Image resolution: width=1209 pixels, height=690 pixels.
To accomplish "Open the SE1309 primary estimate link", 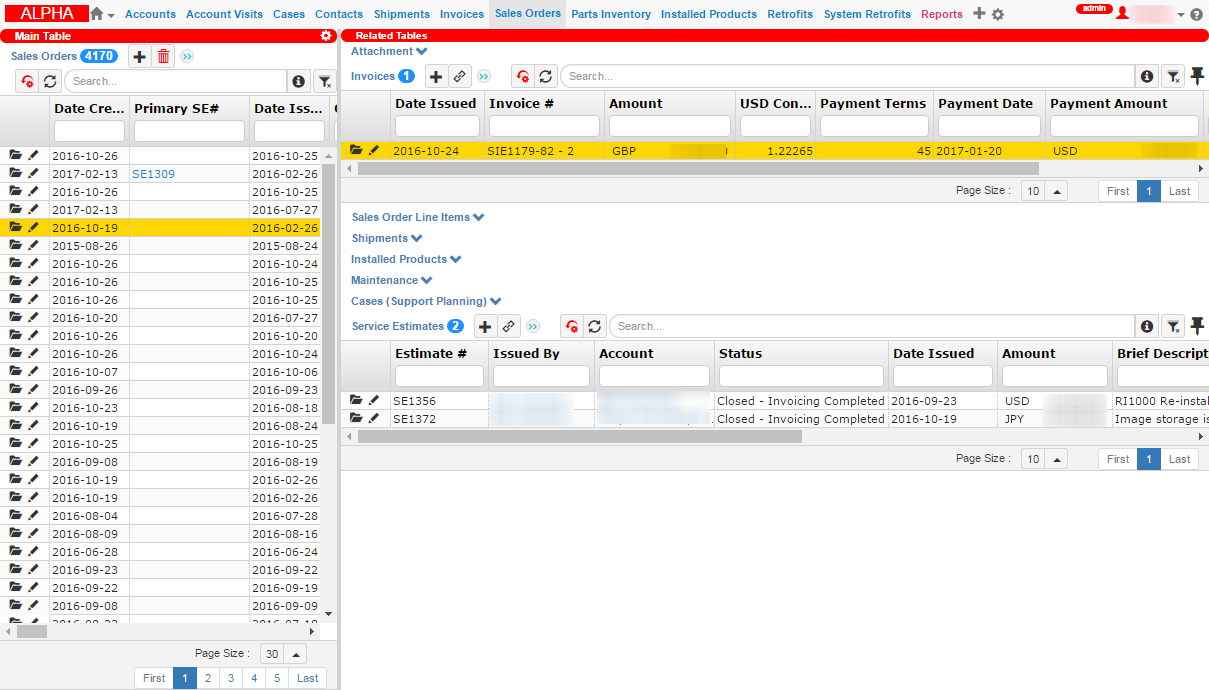I will click(153, 174).
